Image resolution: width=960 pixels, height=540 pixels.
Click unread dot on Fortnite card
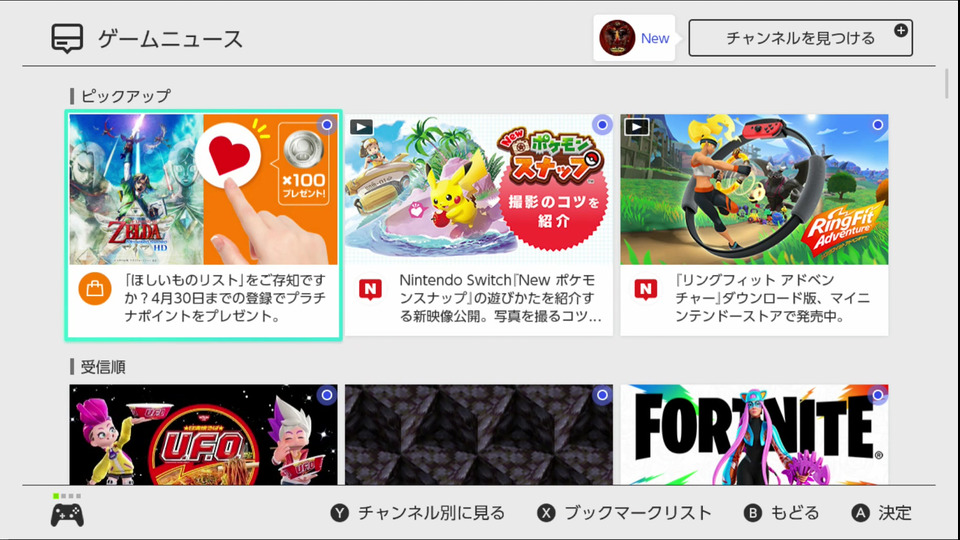pyautogui.click(x=878, y=396)
